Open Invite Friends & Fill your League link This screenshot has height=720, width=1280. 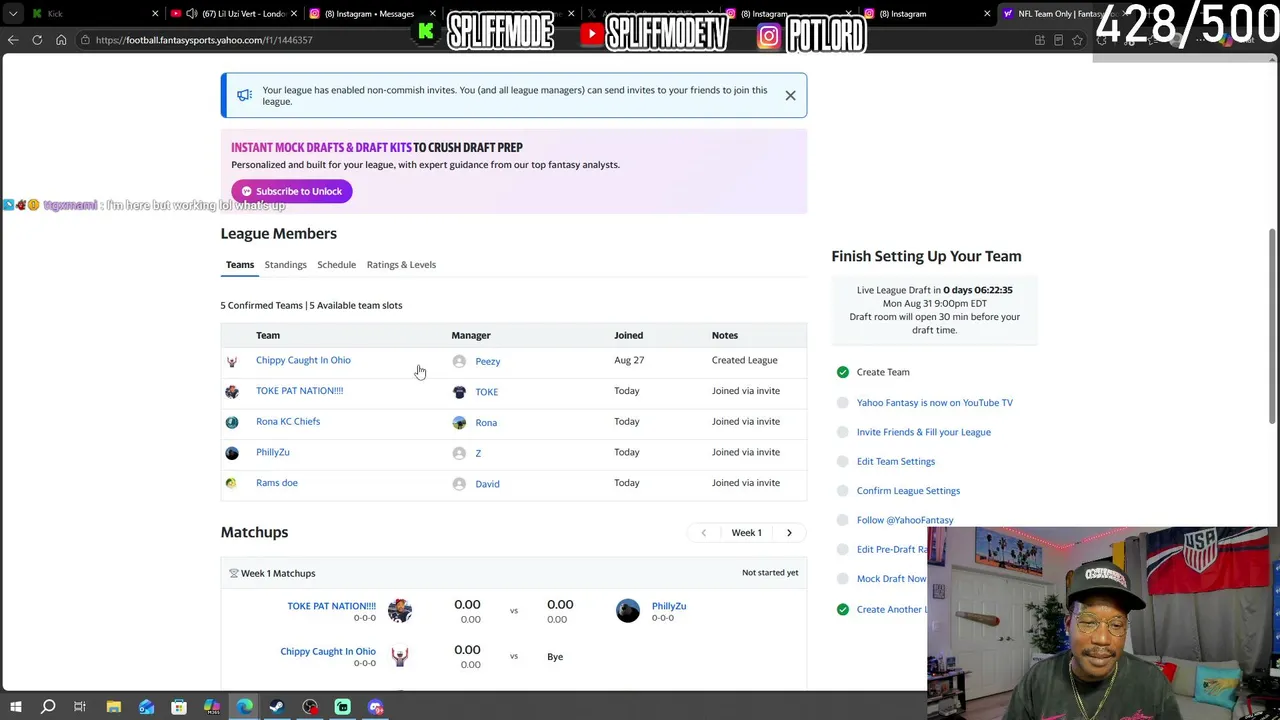click(924, 432)
